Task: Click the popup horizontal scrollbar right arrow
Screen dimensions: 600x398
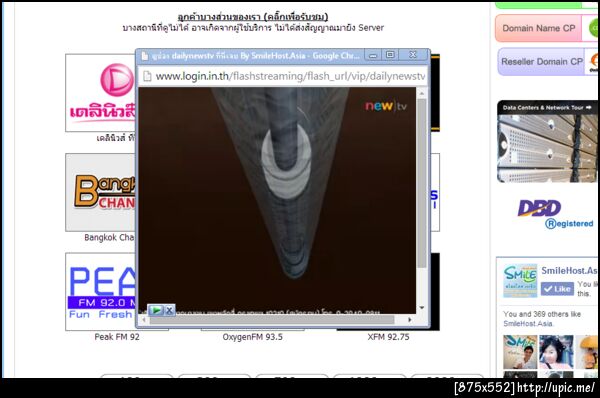Action: click(410, 320)
